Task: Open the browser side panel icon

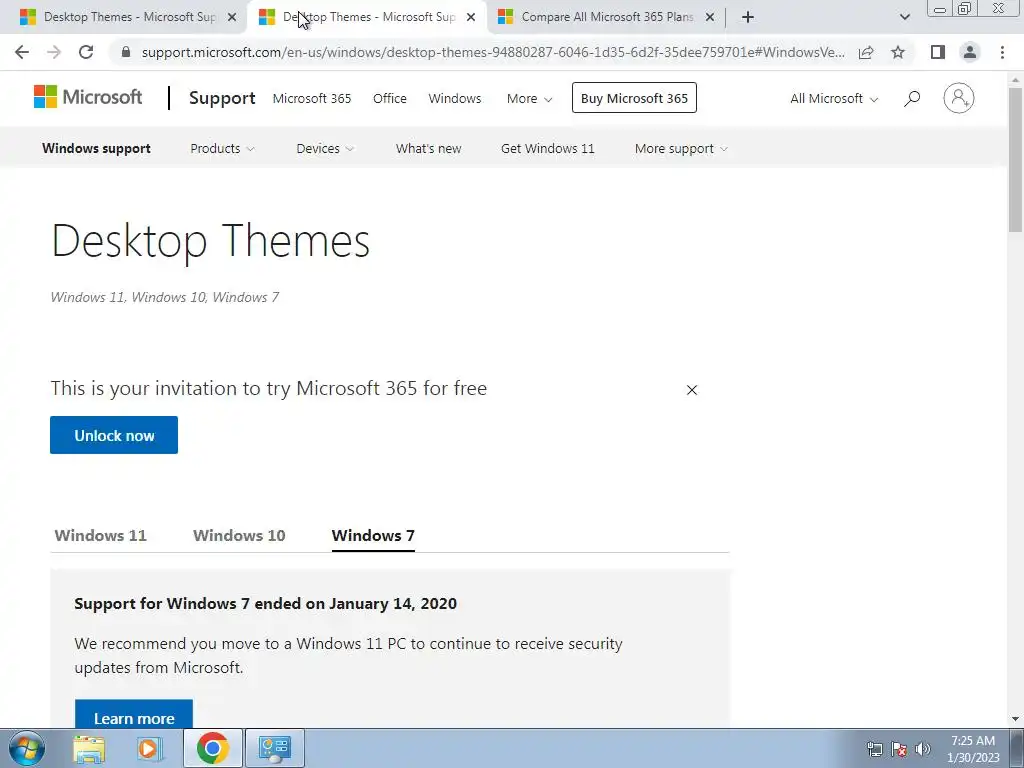Action: tap(938, 52)
